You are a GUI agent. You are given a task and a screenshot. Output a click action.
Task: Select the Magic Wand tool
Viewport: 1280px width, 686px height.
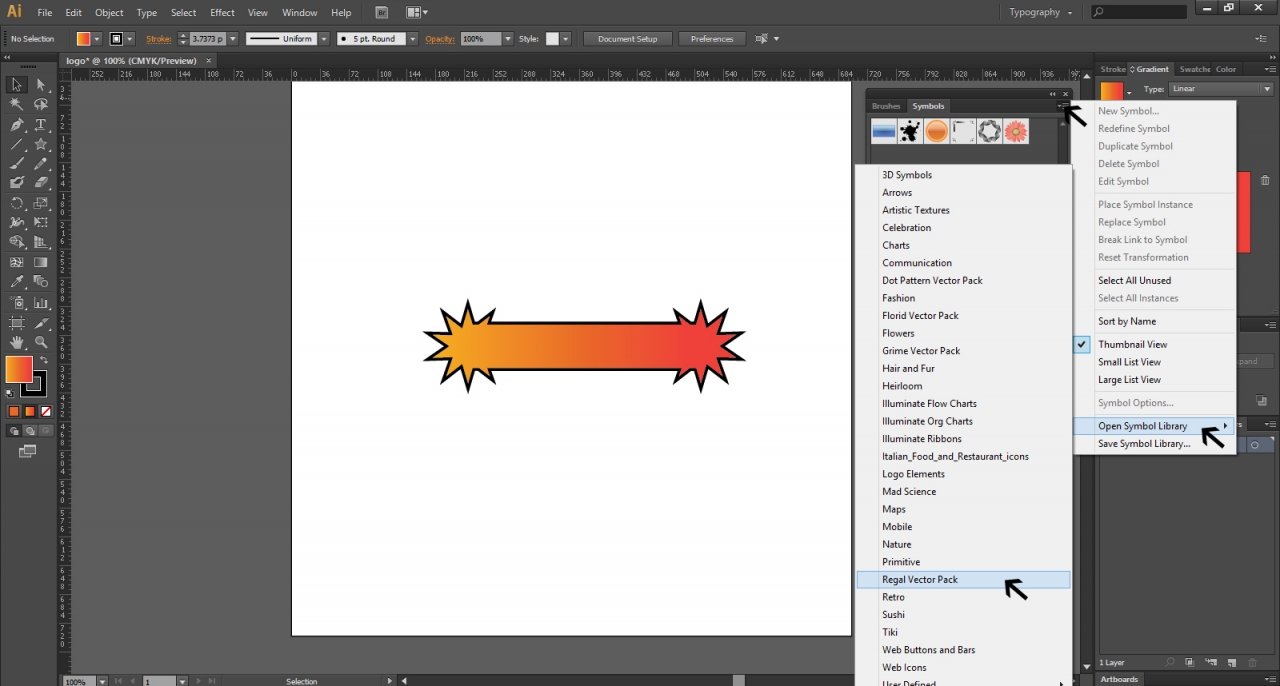(17, 105)
